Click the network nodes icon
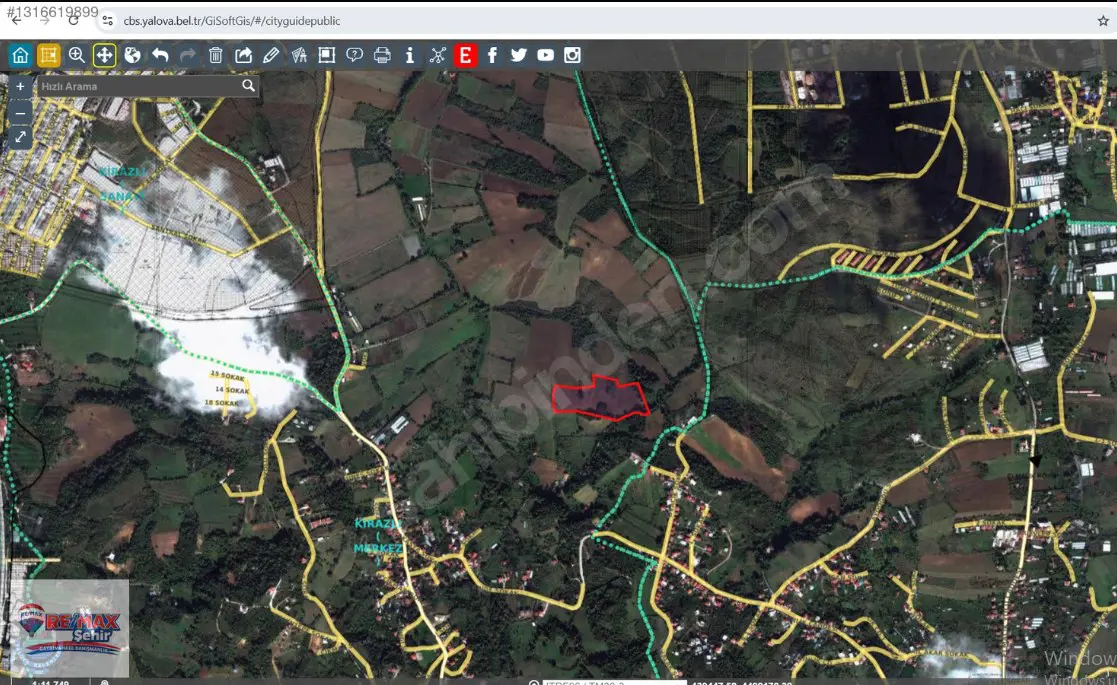The width and height of the screenshot is (1117, 685). [x=437, y=55]
